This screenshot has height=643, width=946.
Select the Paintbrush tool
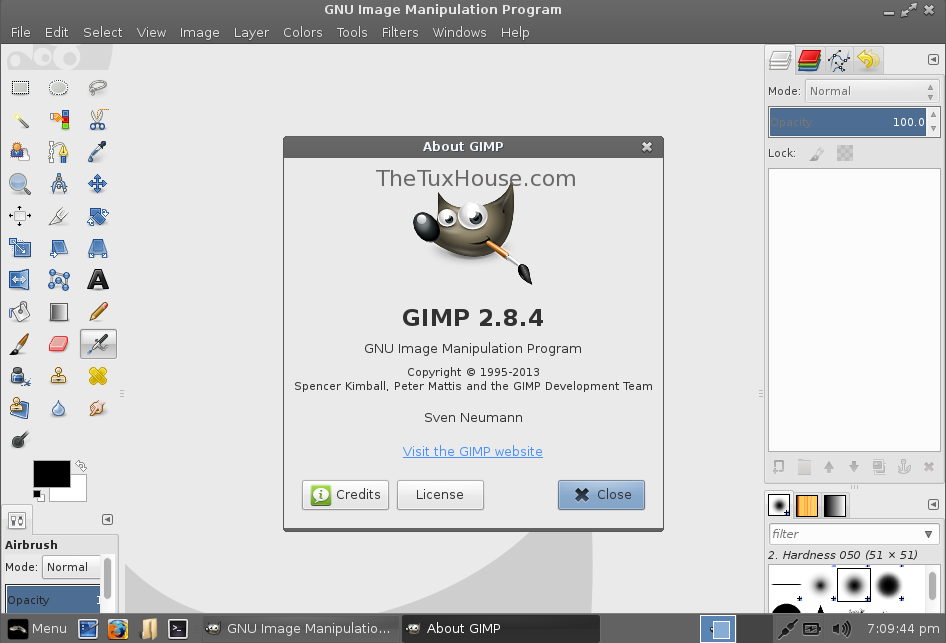pyautogui.click(x=20, y=344)
